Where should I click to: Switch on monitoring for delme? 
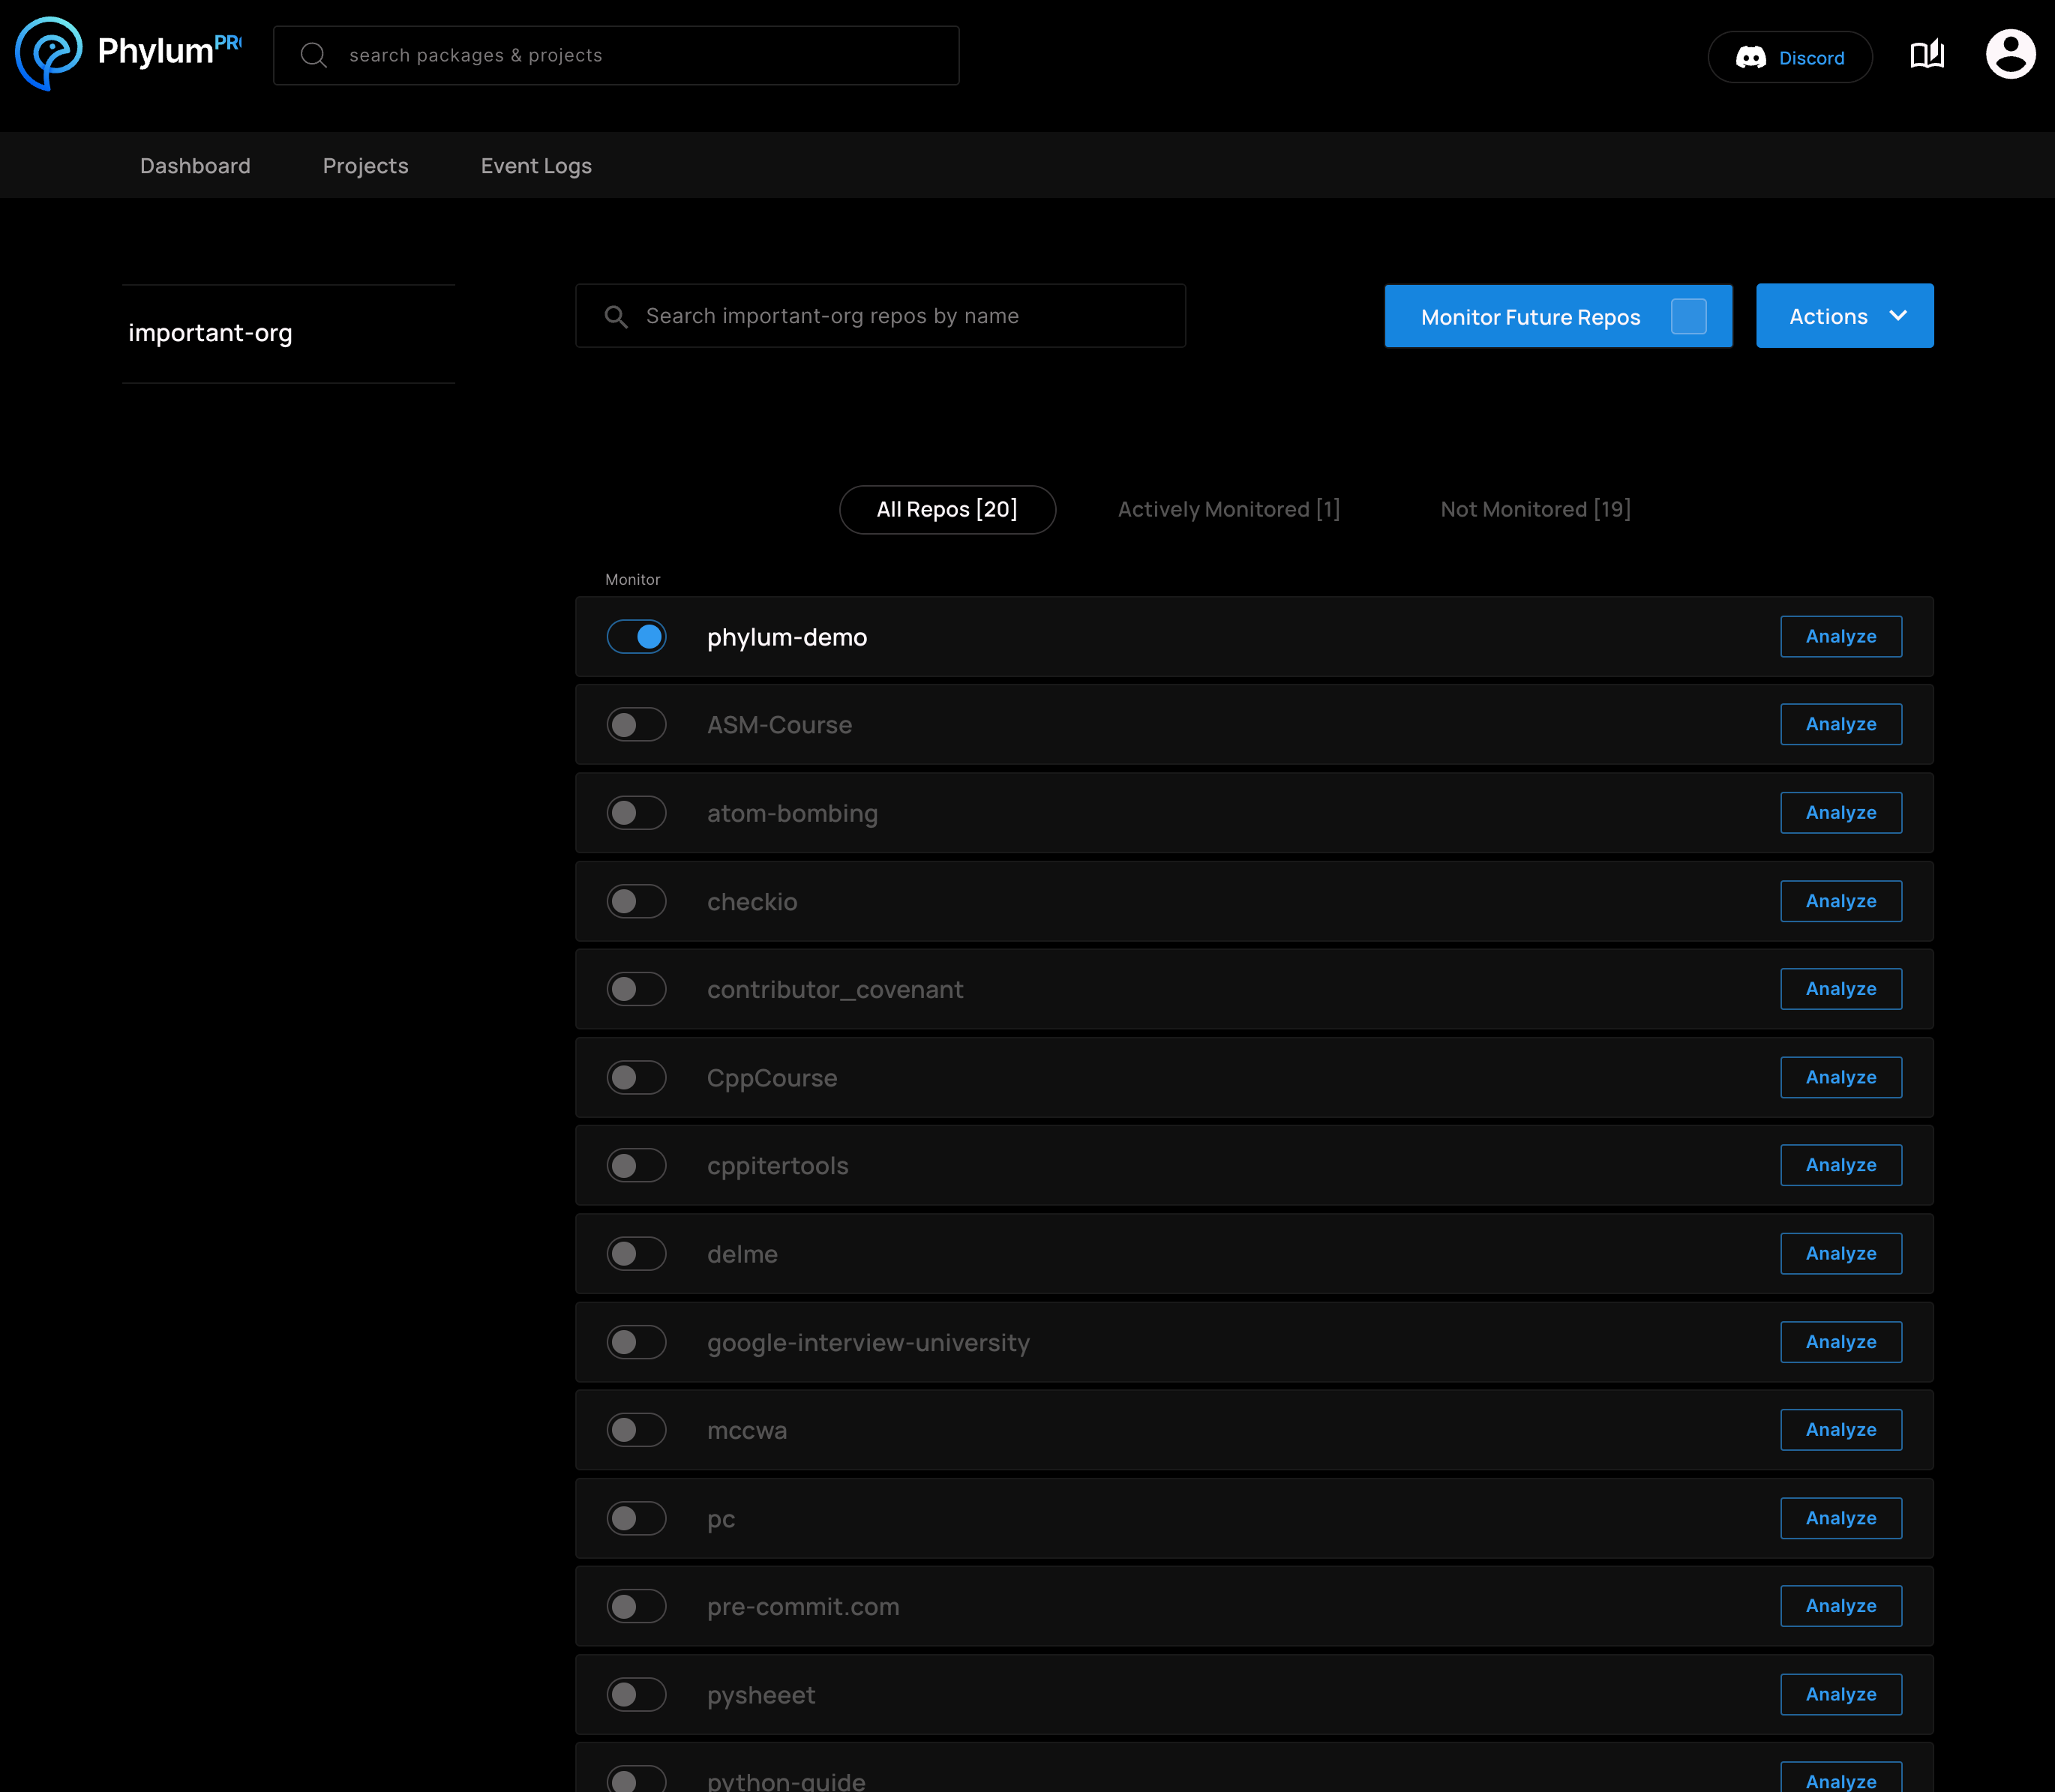(636, 1254)
